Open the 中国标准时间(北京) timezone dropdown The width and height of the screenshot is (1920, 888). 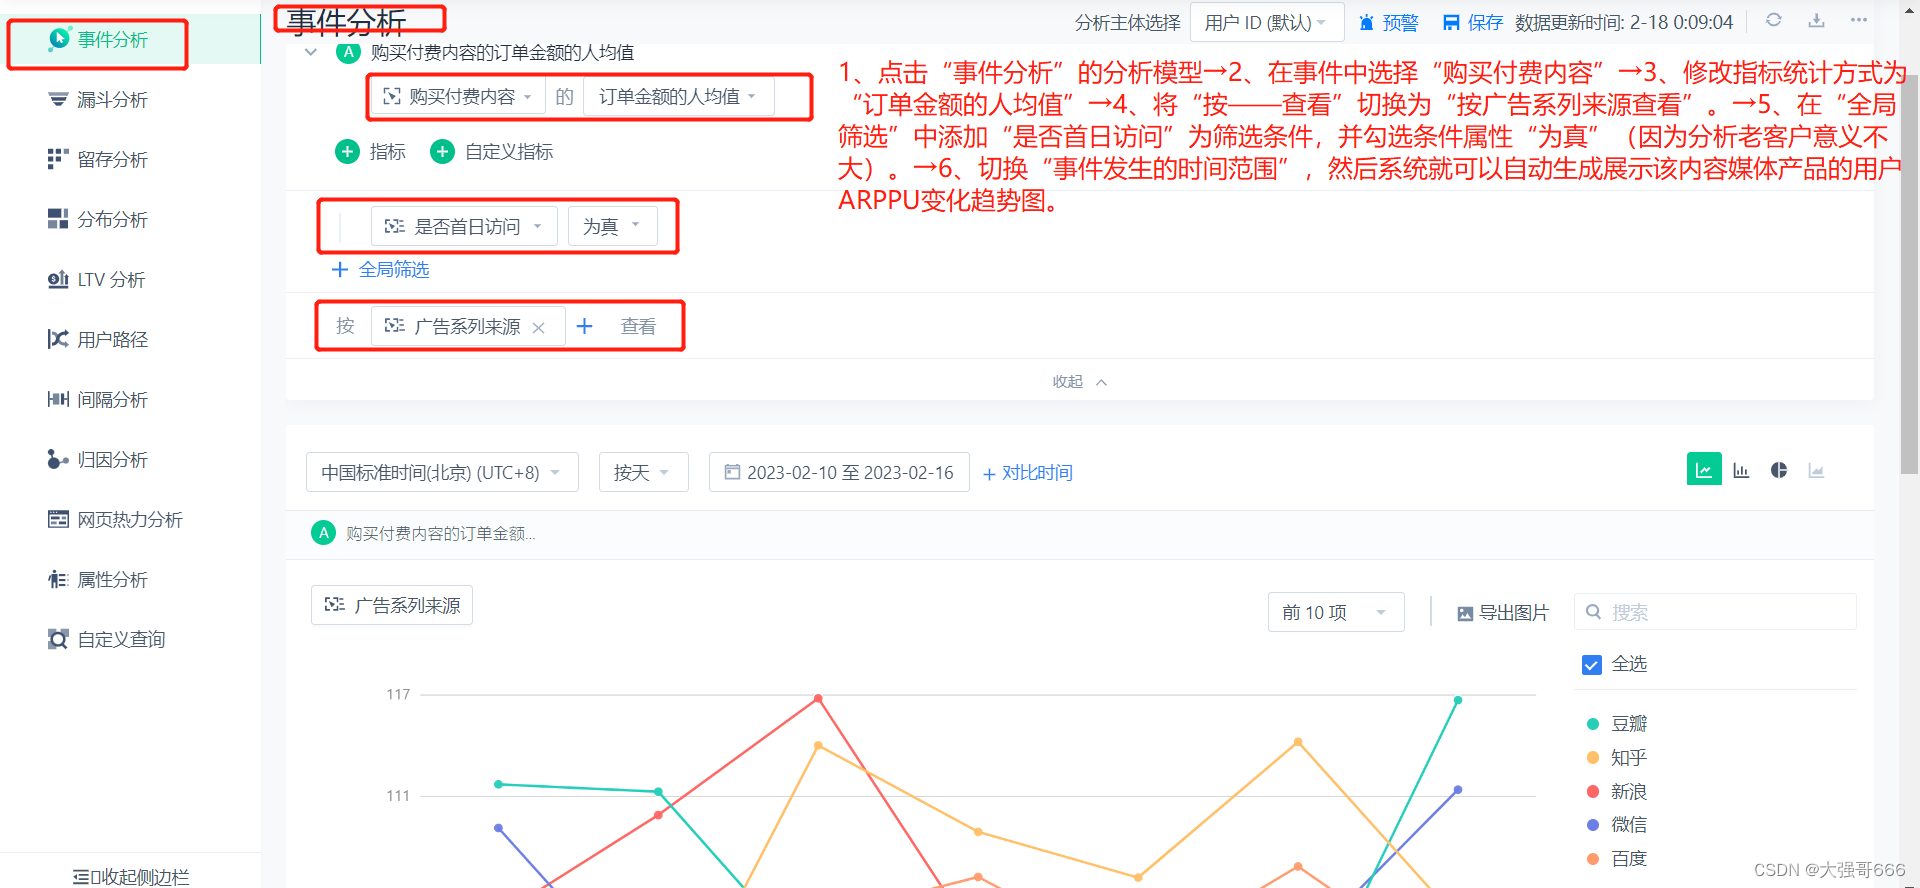coord(442,473)
